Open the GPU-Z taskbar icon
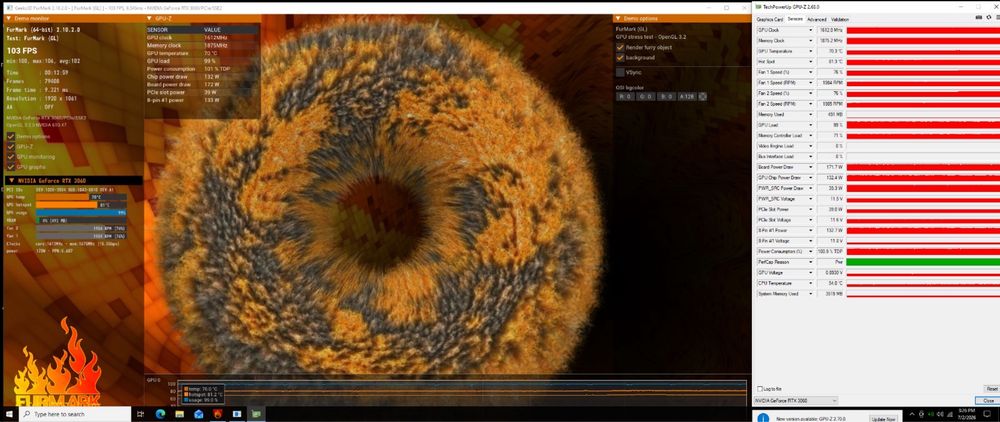Image resolution: width=1000 pixels, height=422 pixels. click(x=256, y=414)
